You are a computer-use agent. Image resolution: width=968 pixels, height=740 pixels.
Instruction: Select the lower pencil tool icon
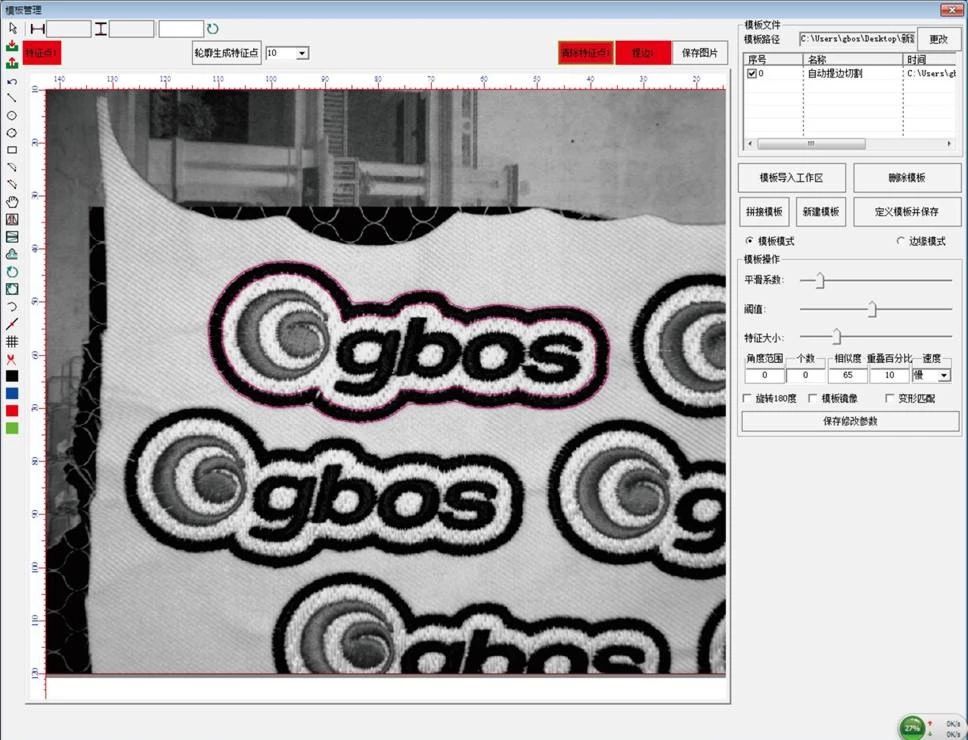coord(12,184)
